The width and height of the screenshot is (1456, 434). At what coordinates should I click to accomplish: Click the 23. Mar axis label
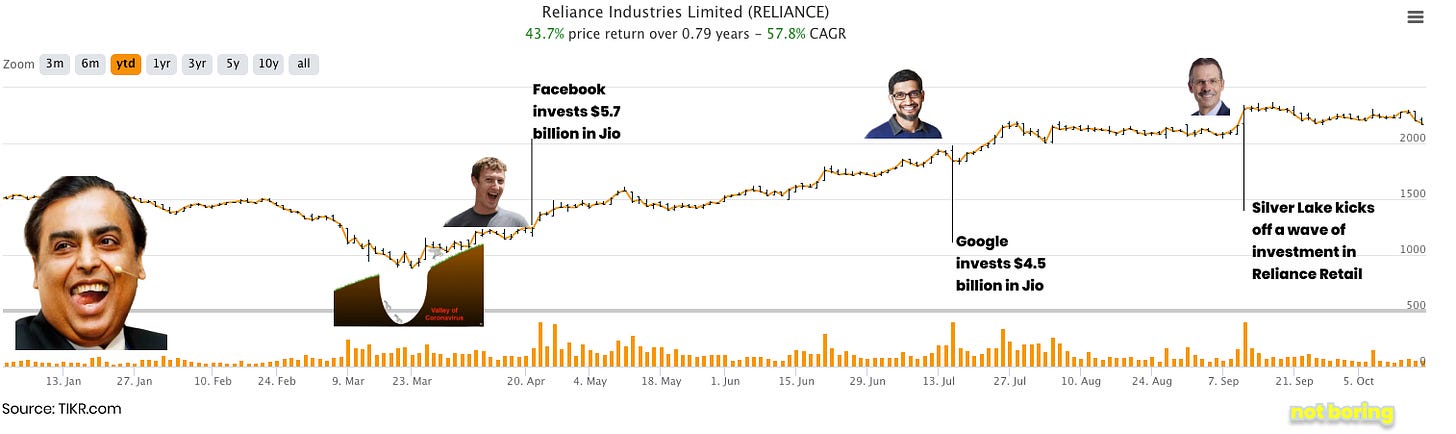pyautogui.click(x=412, y=381)
